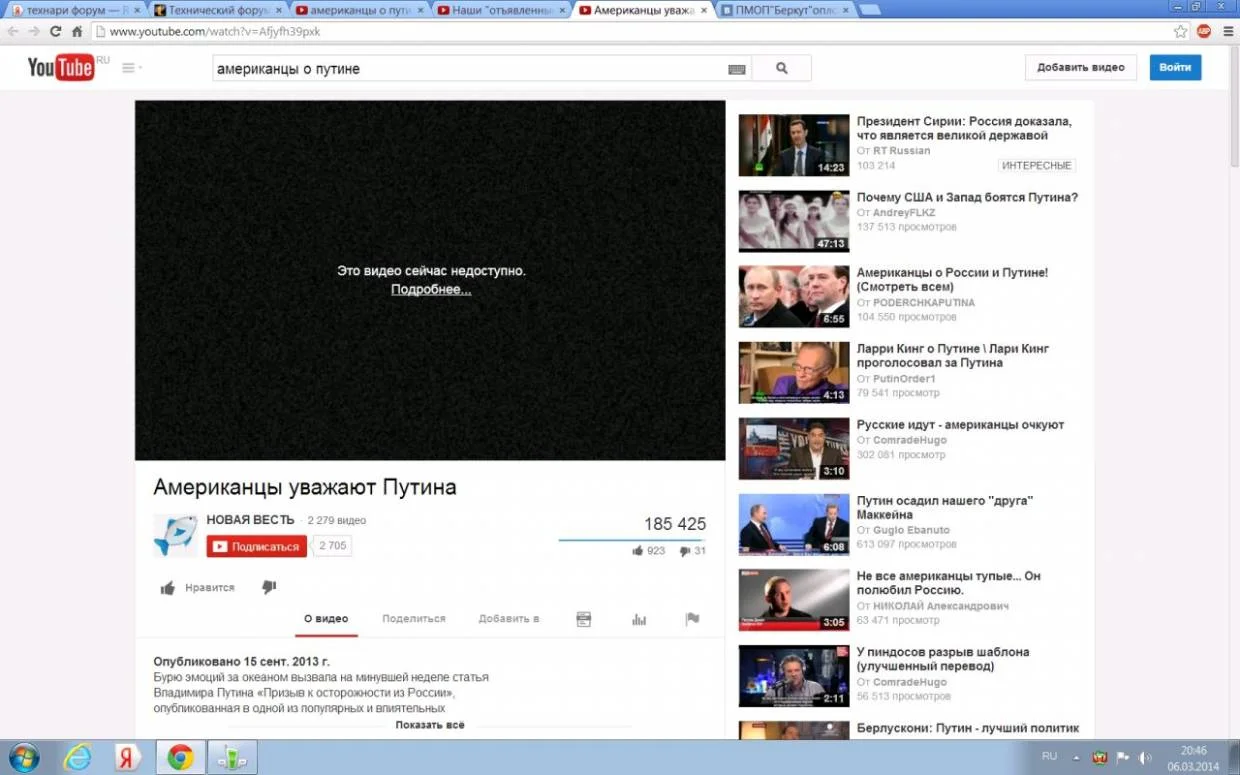This screenshot has height=775, width=1240.
Task: Open the Windows Start button
Action: tap(23, 757)
